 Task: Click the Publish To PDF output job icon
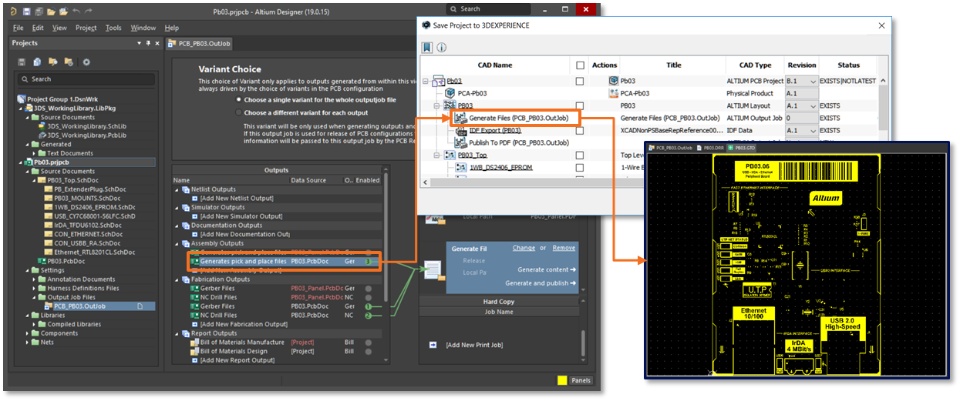(461, 142)
